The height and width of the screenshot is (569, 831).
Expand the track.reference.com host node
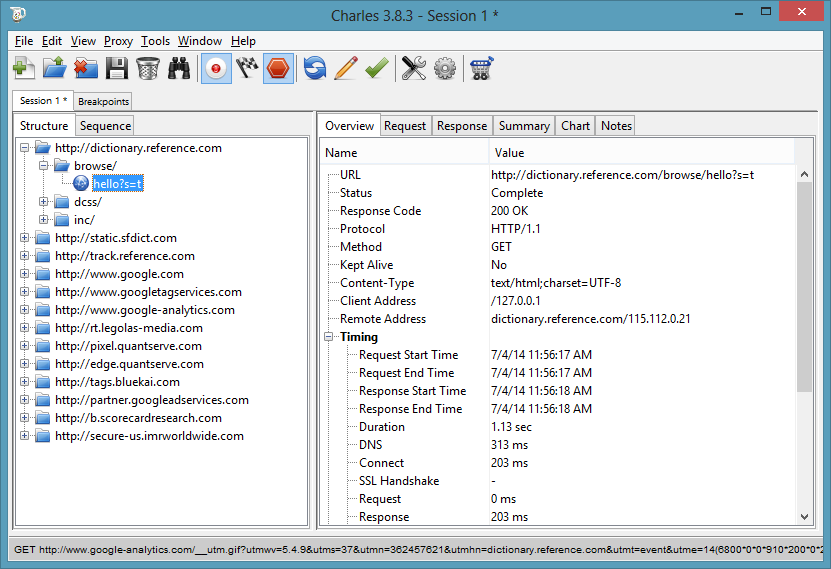(x=24, y=256)
